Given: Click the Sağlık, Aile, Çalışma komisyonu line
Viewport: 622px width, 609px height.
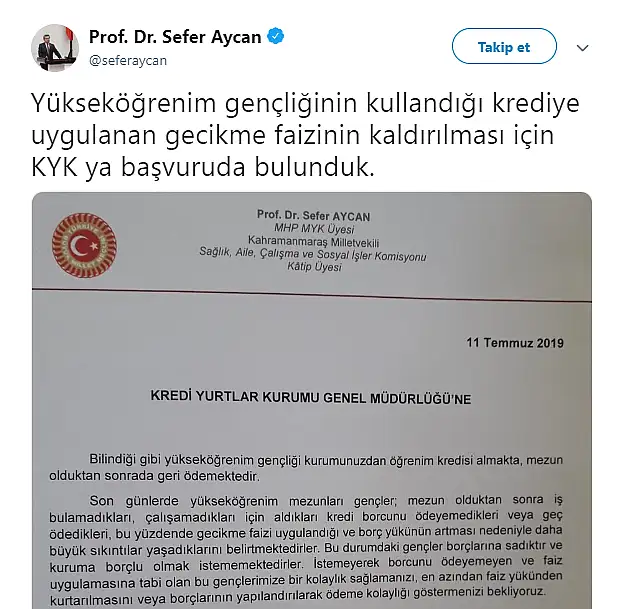Looking at the screenshot, I should click(x=313, y=254).
